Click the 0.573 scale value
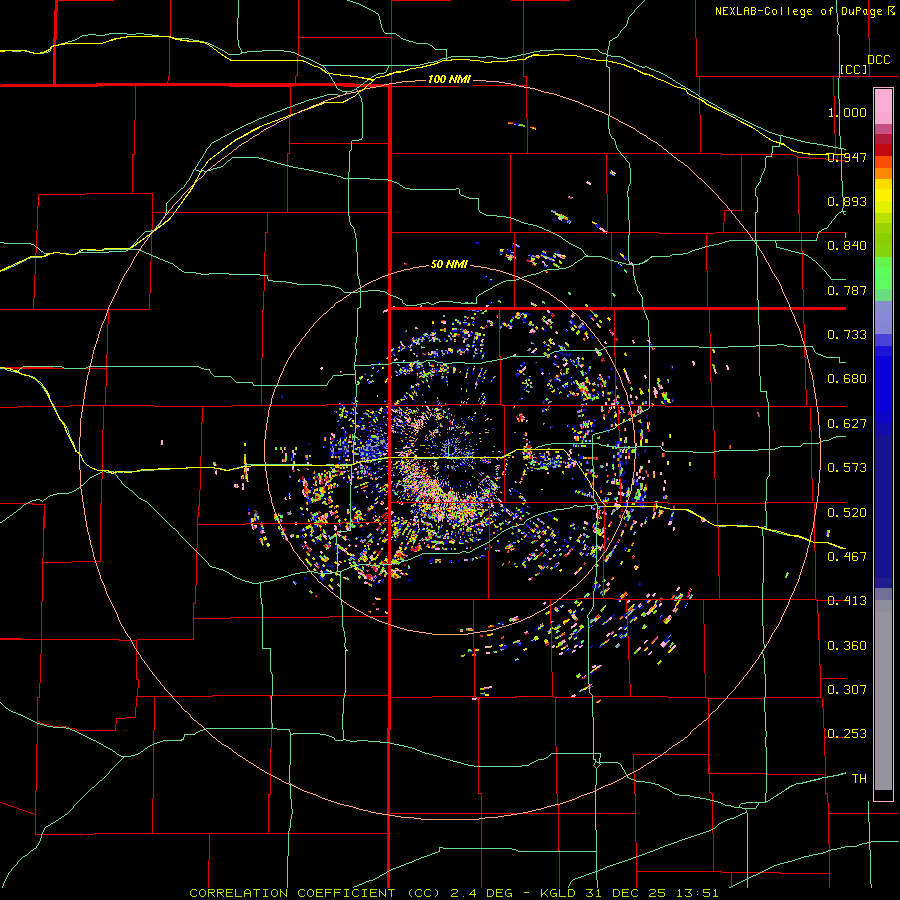Screen dimensions: 900x900 click(847, 468)
